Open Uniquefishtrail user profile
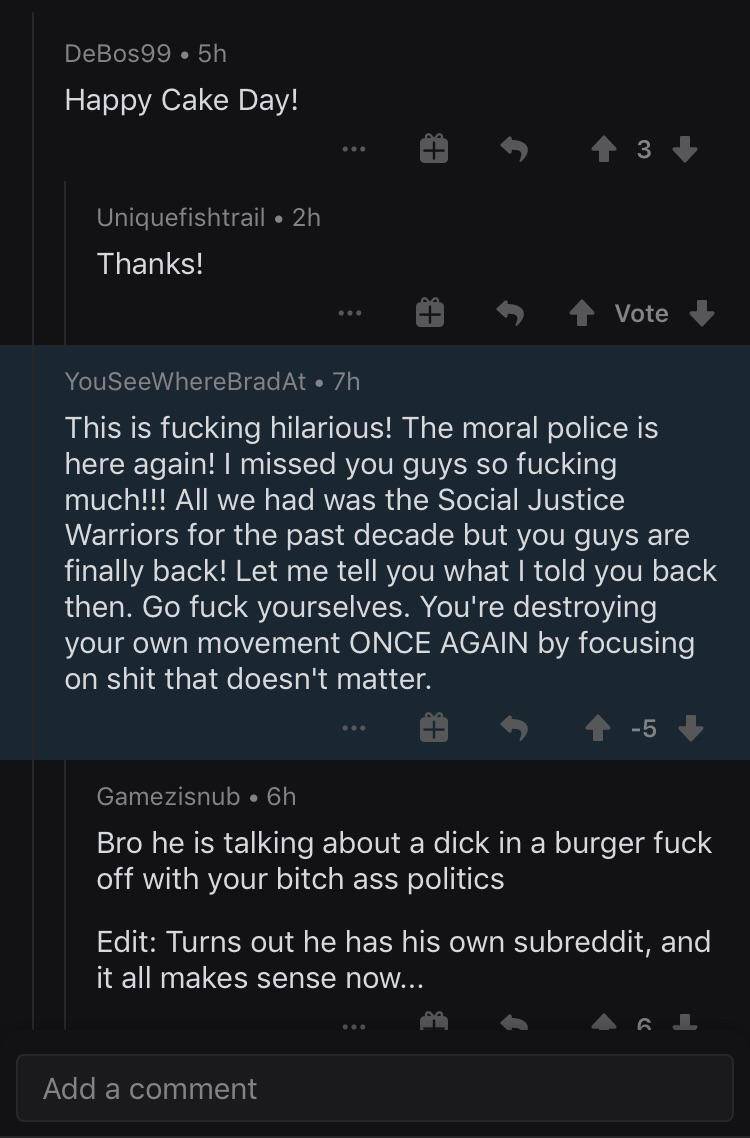Viewport: 750px width, 1138px height. click(181, 218)
